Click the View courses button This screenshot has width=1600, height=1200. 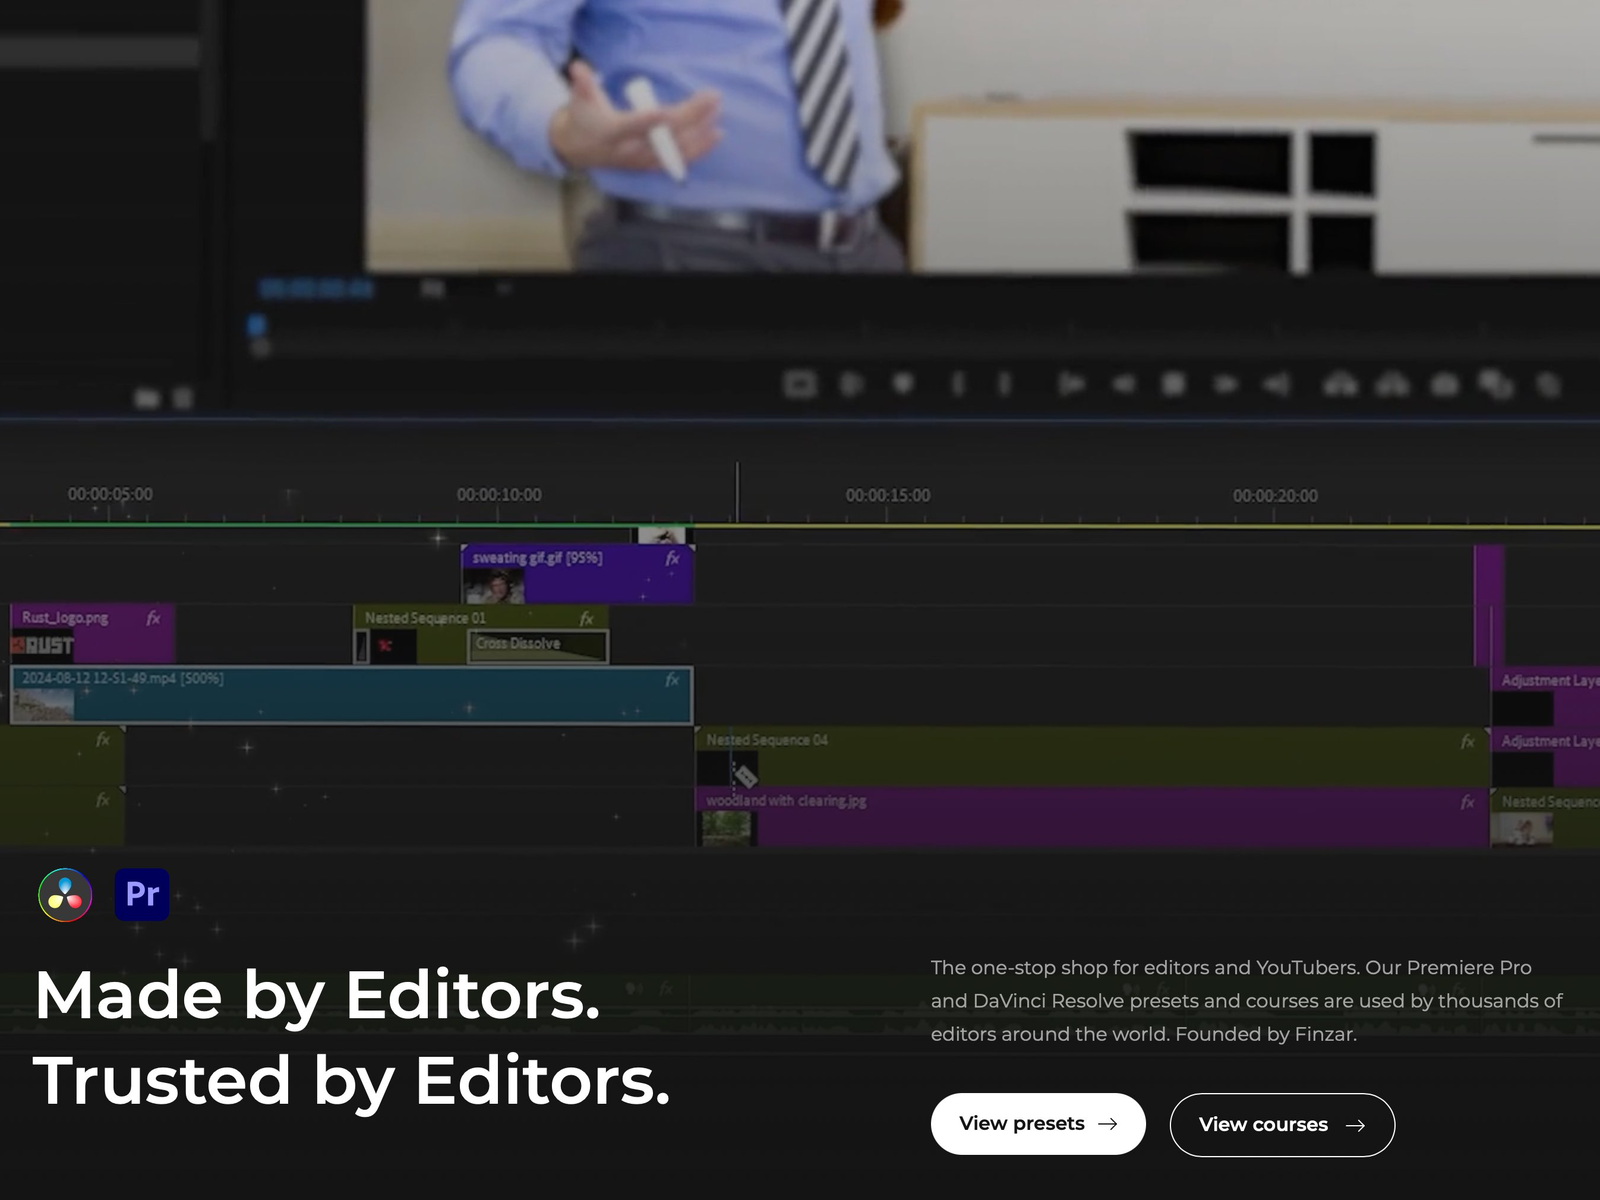pyautogui.click(x=1282, y=1125)
